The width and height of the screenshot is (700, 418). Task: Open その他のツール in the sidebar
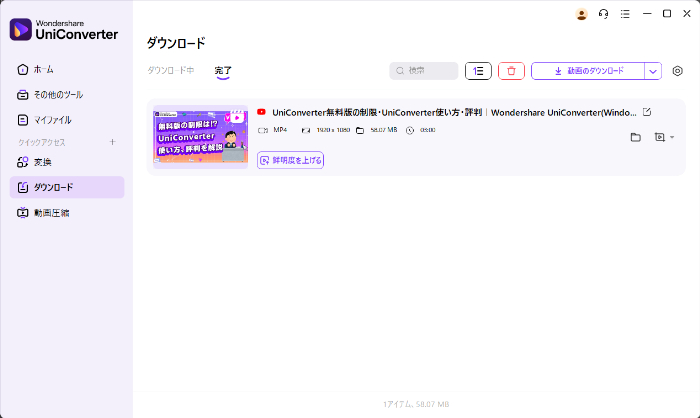click(67, 95)
